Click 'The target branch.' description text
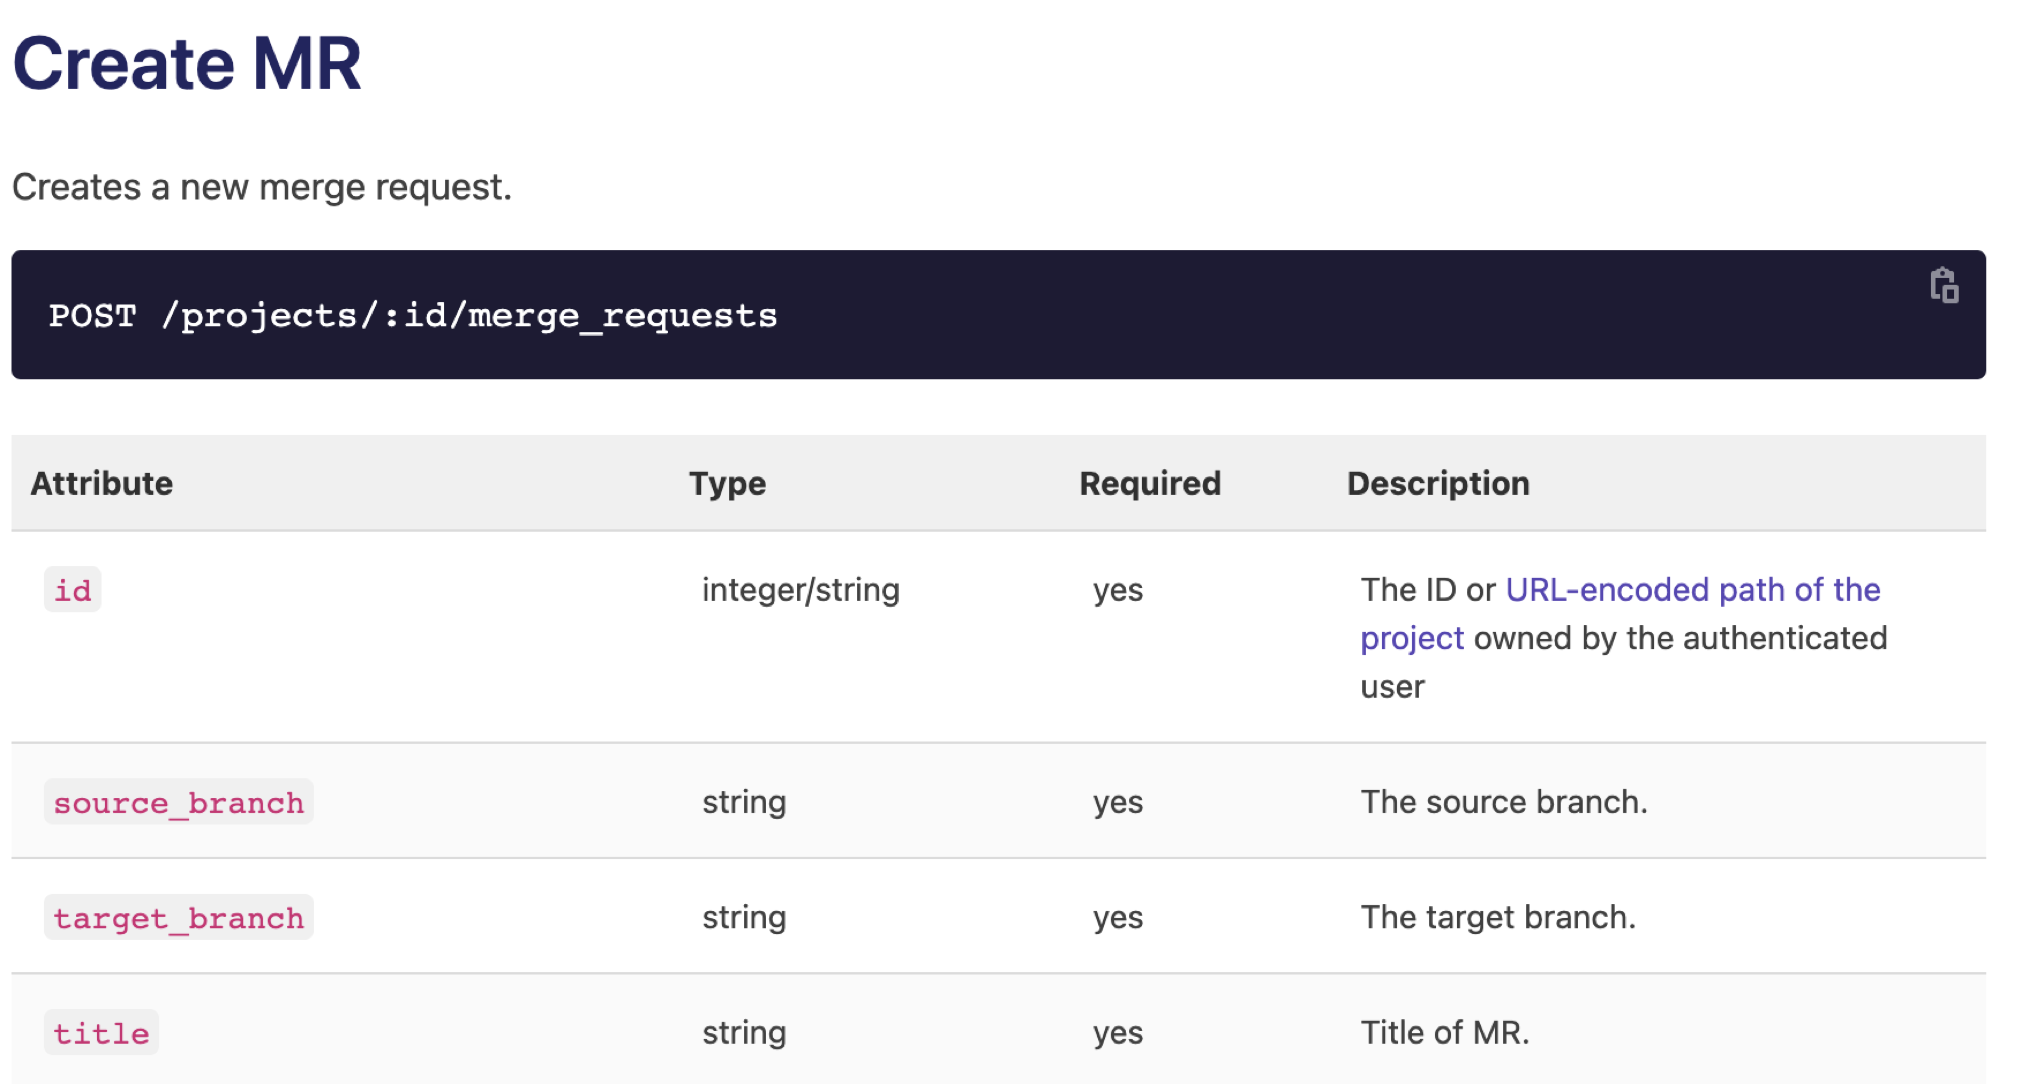The height and width of the screenshot is (1084, 2044). tap(1497, 917)
